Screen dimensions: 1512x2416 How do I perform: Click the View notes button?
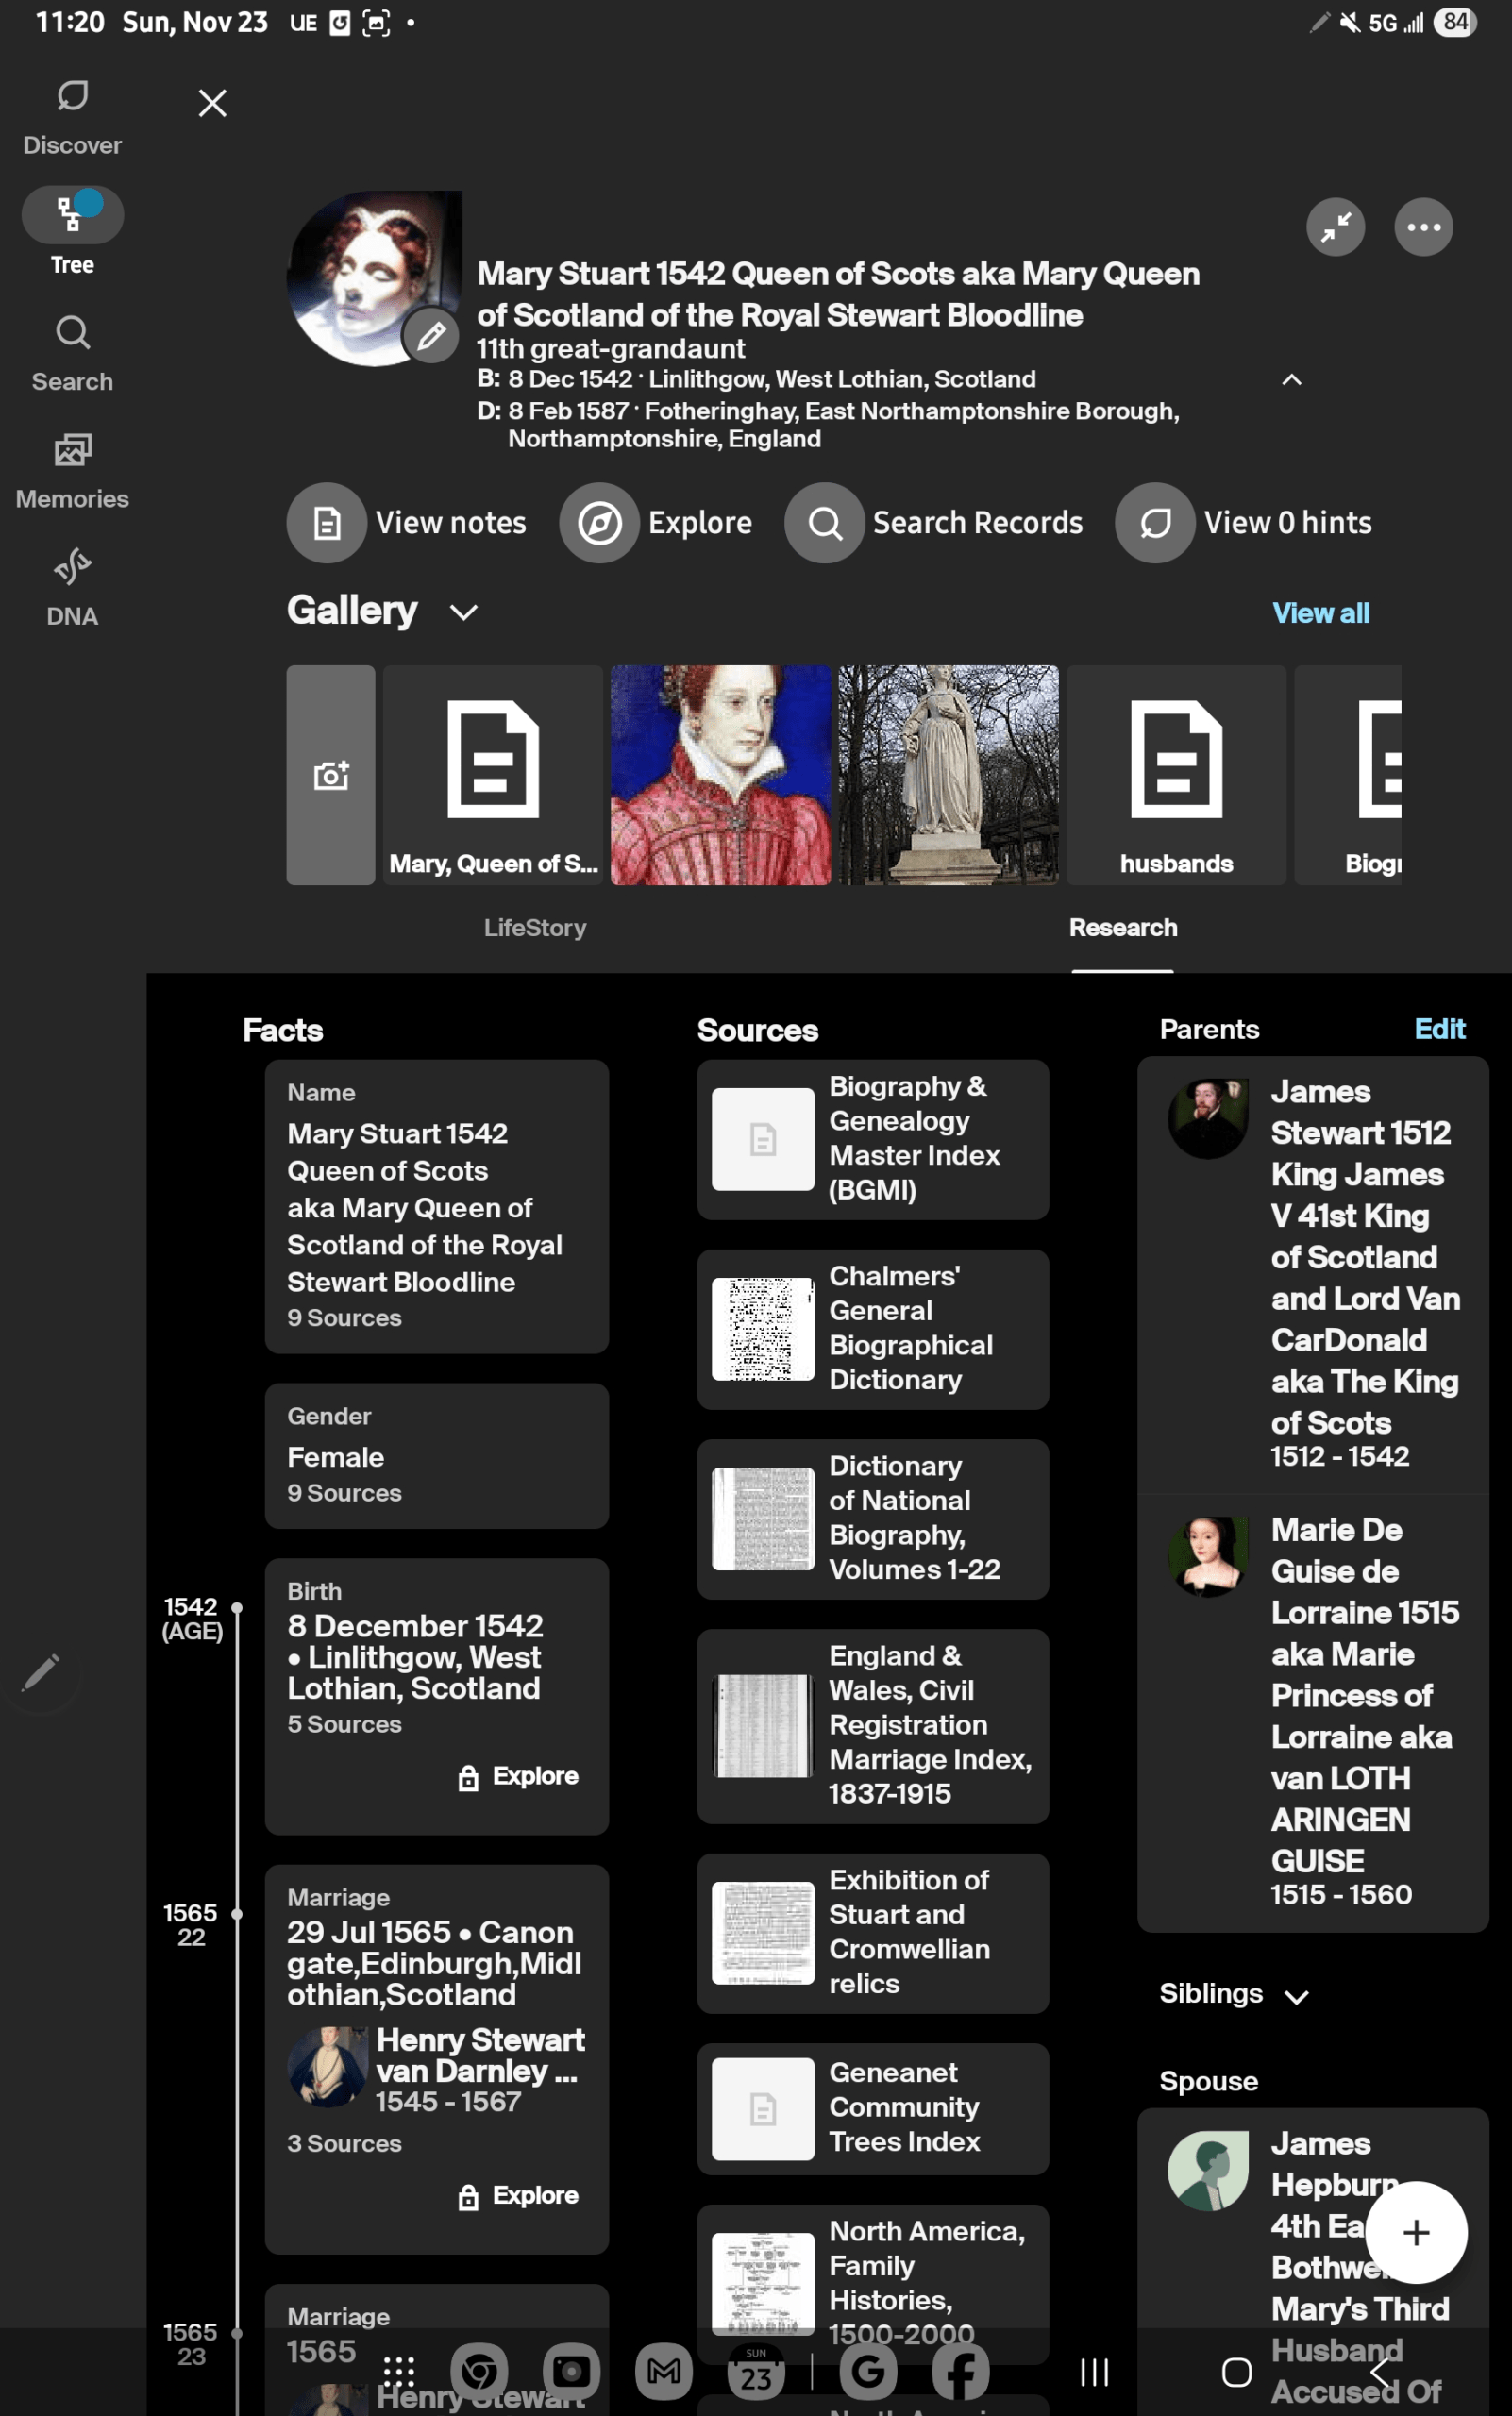click(x=407, y=523)
